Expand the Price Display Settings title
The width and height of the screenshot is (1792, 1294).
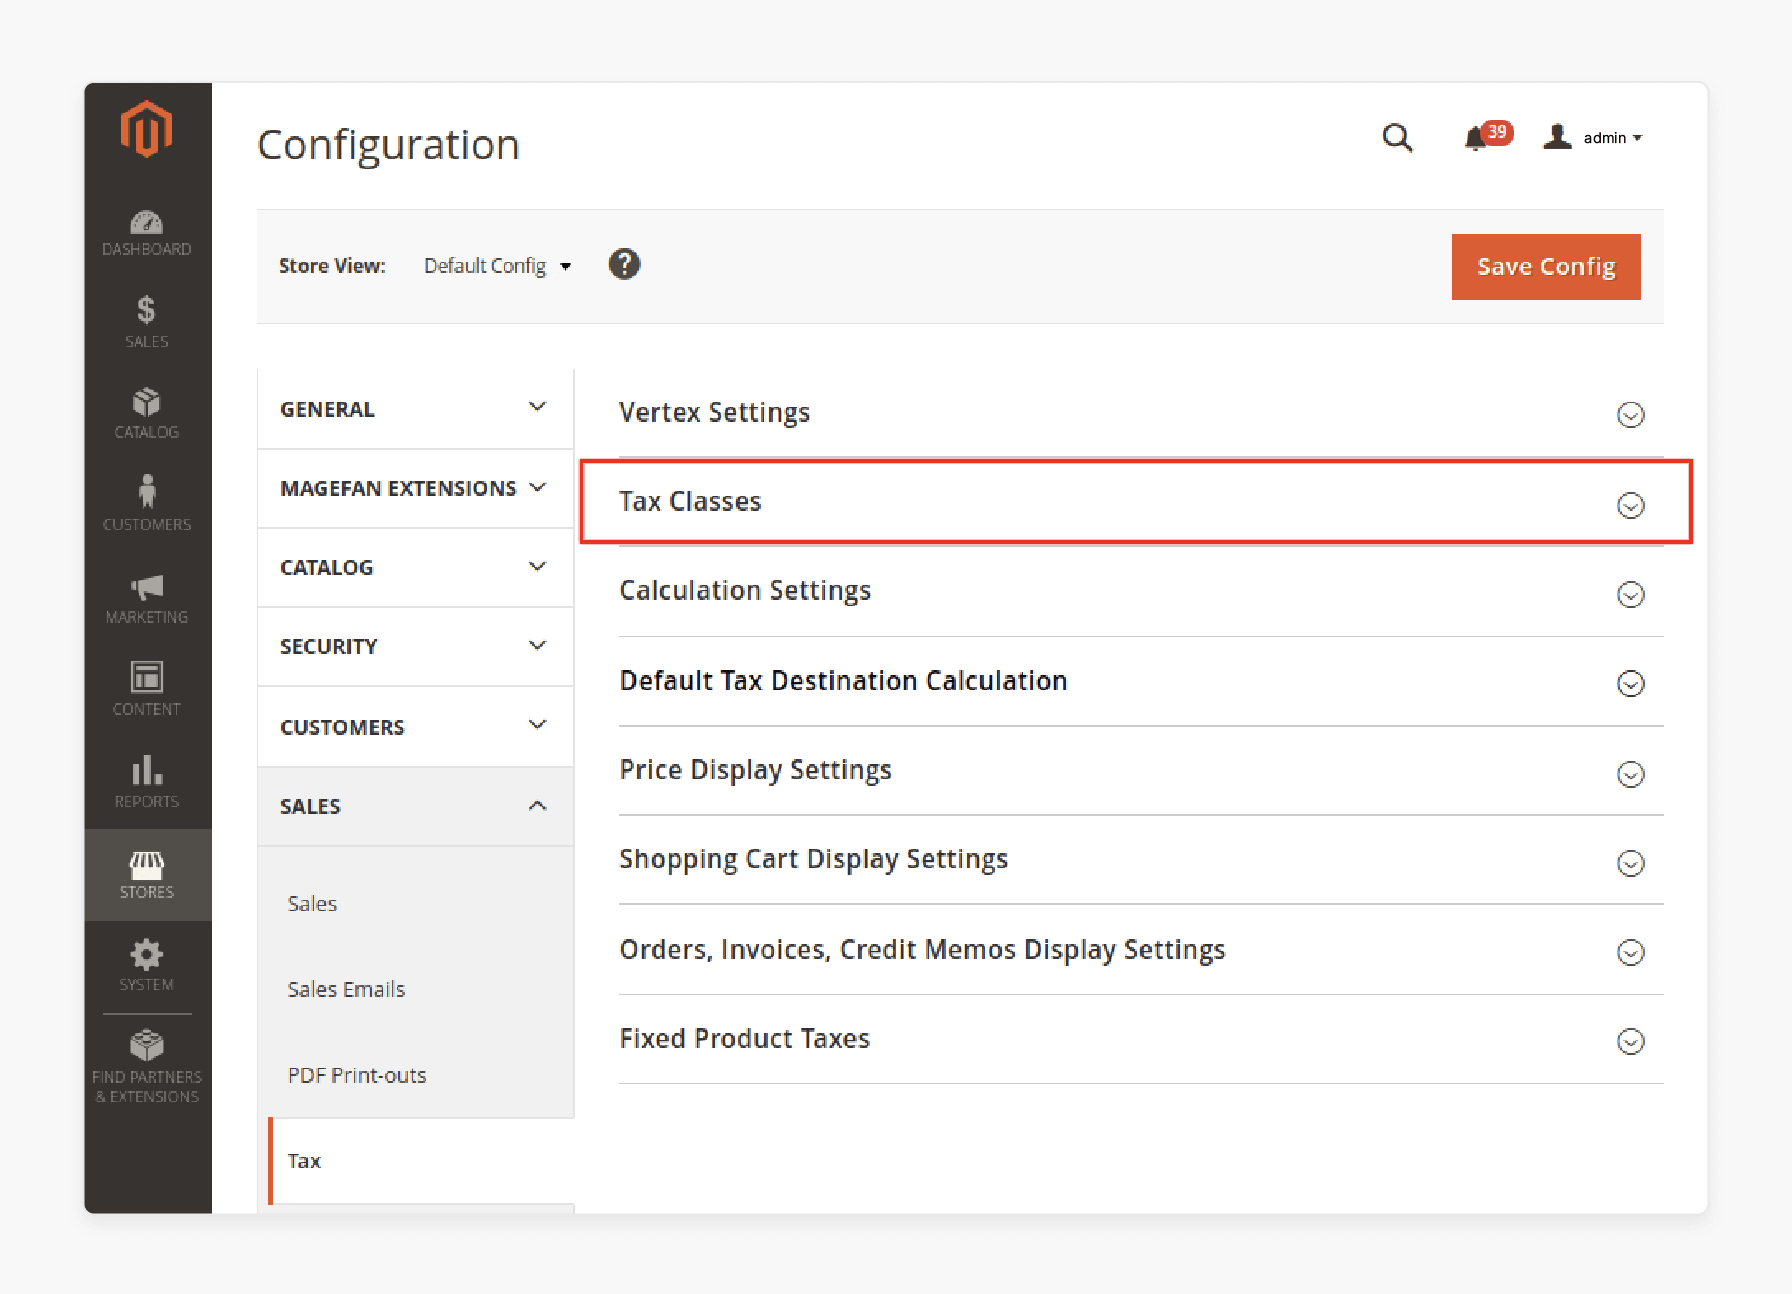point(755,770)
